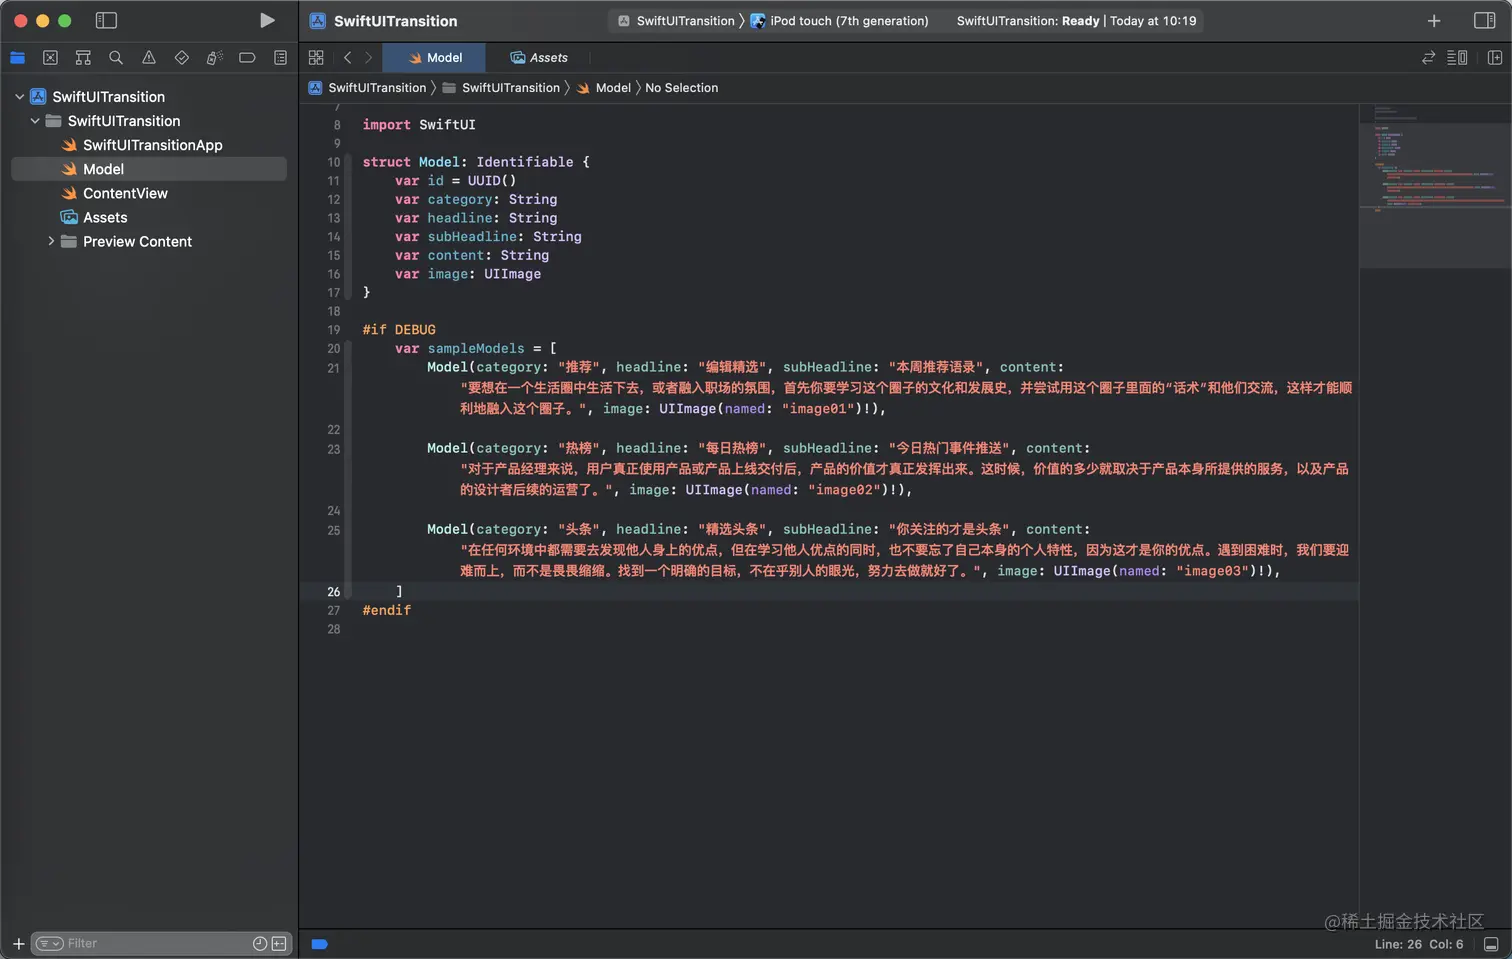Image resolution: width=1512 pixels, height=959 pixels.
Task: Toggle the debug area at bottom right
Action: point(1491,944)
